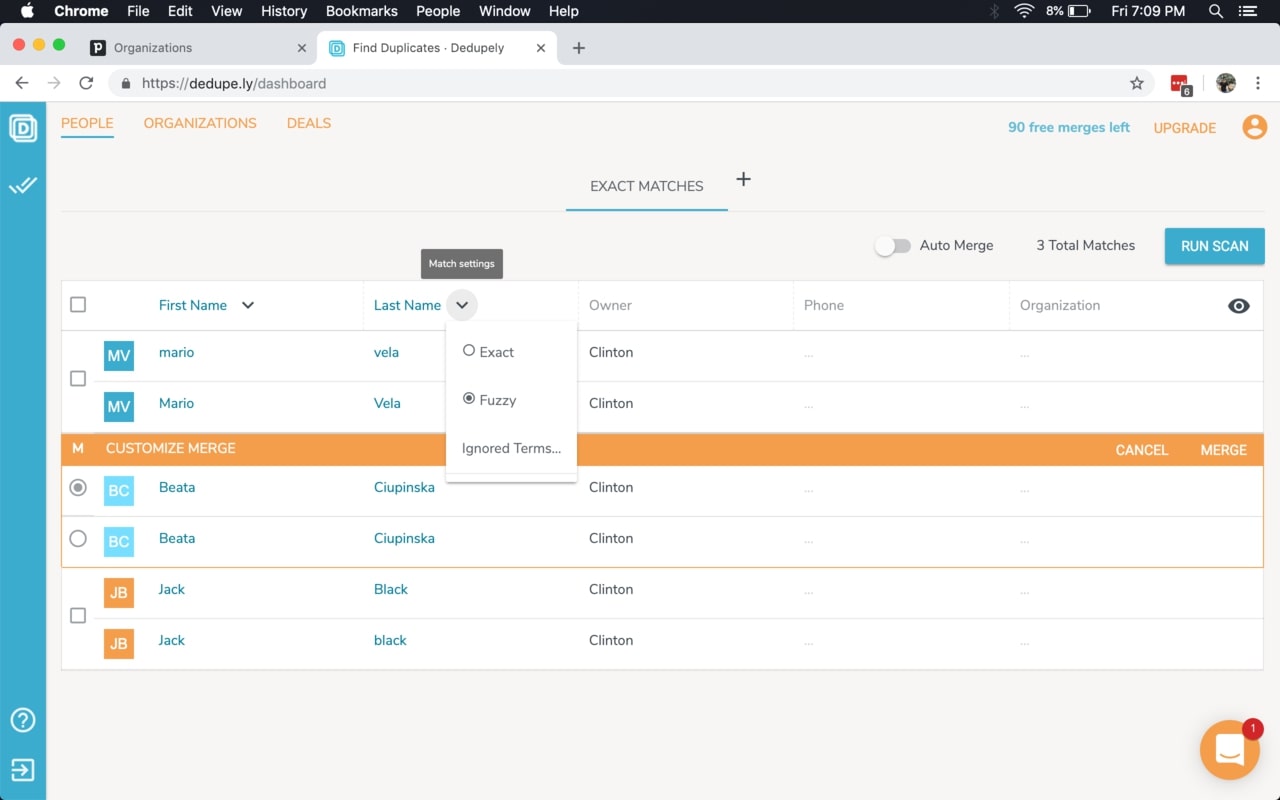Viewport: 1280px width, 800px height.
Task: Select the Exact match radio option
Action: click(x=469, y=351)
